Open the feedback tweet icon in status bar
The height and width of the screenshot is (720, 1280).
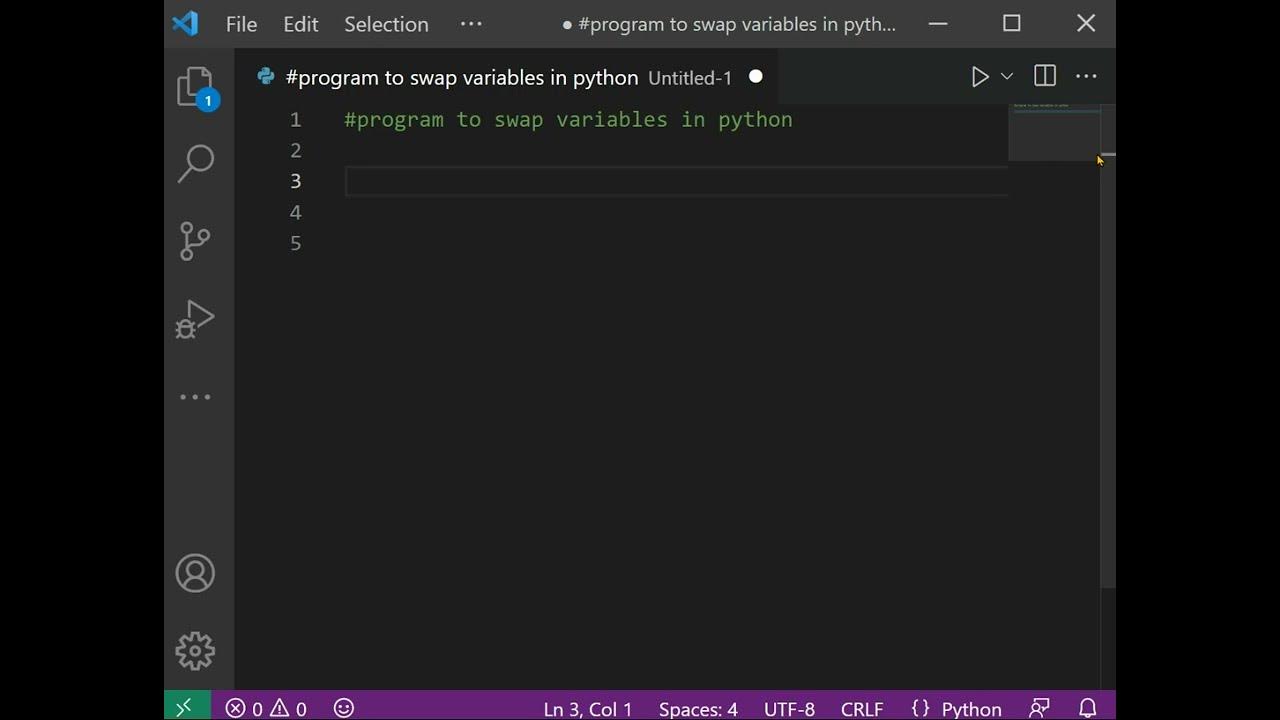click(x=1040, y=708)
